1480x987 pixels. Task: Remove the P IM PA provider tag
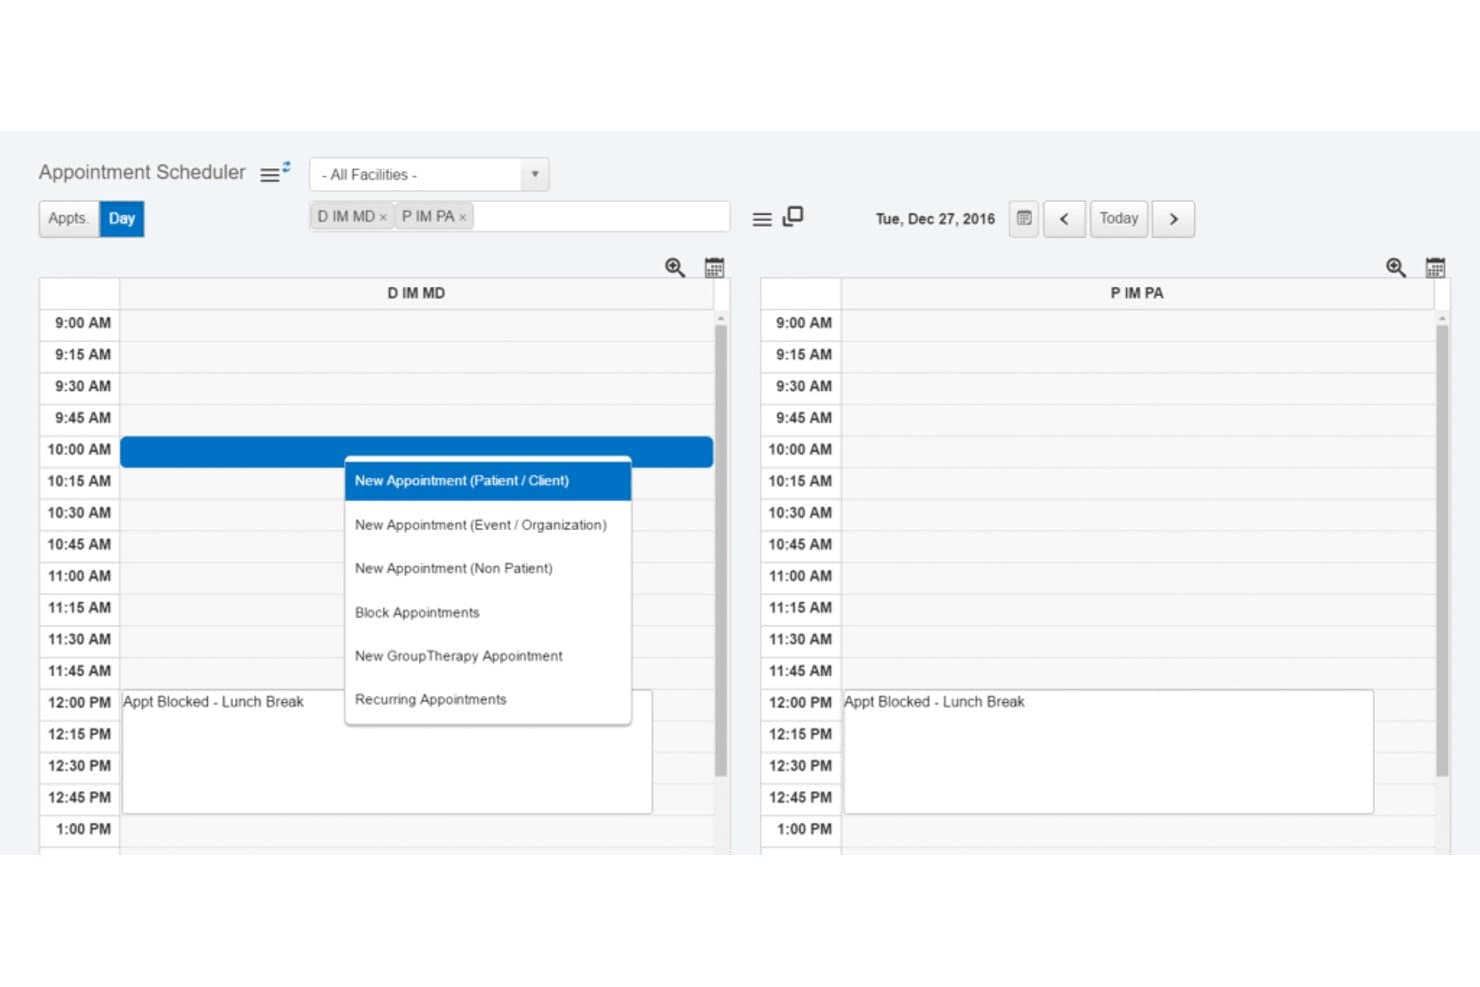(x=463, y=217)
